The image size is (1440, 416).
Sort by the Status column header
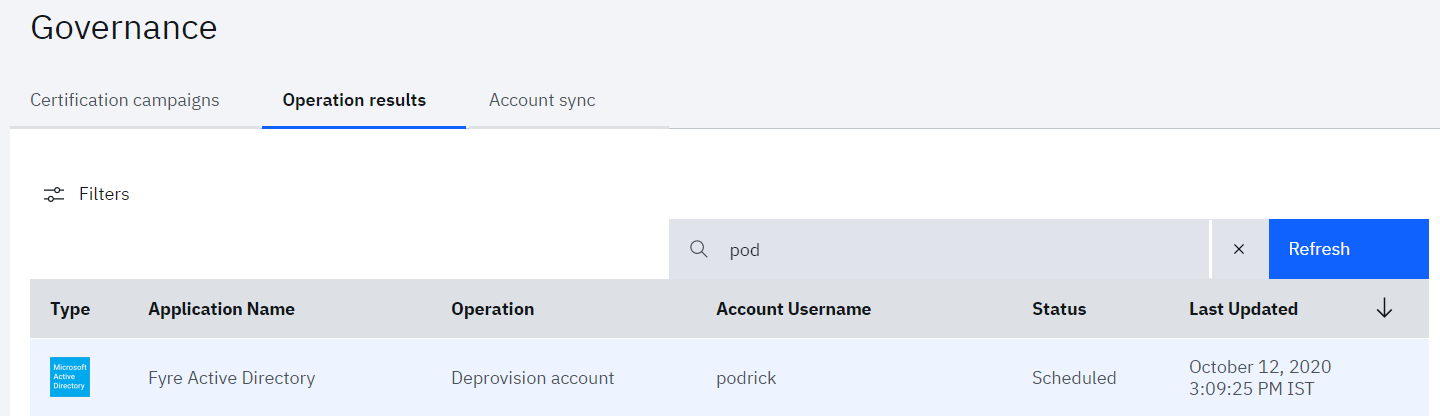click(x=1059, y=309)
